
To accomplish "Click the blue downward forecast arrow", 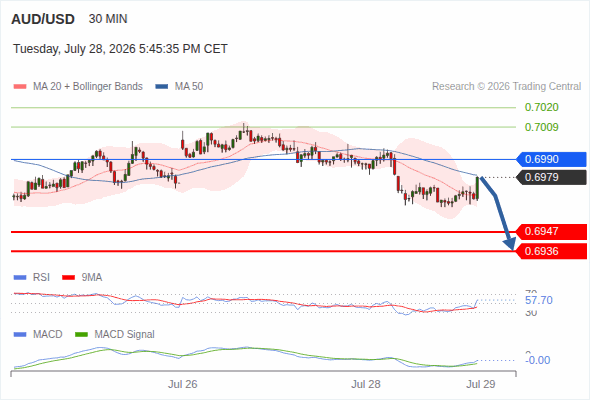I will [497, 213].
